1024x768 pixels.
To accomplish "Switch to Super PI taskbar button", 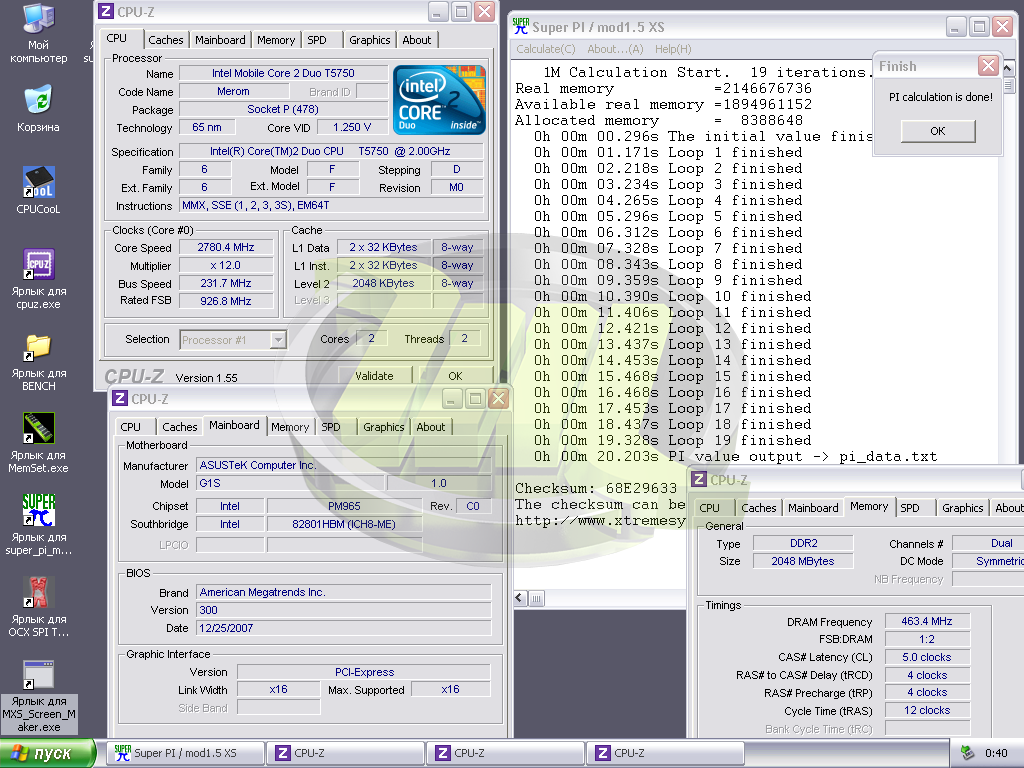I will 186,754.
